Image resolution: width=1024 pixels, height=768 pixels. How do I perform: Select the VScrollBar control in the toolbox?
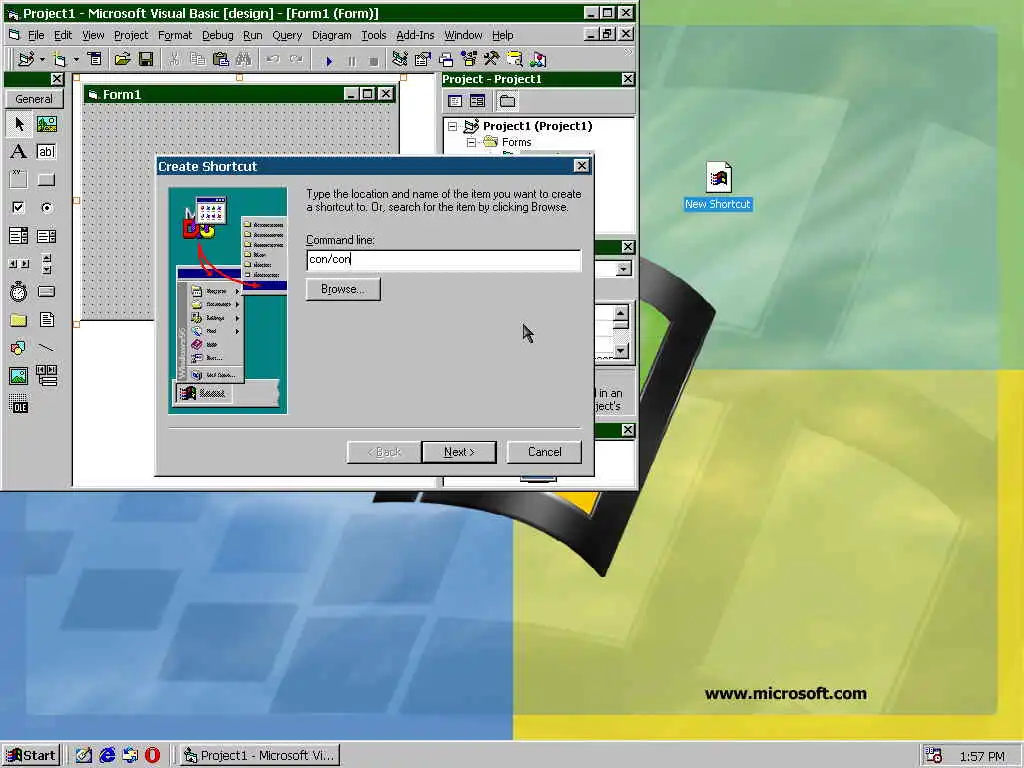[x=46, y=263]
